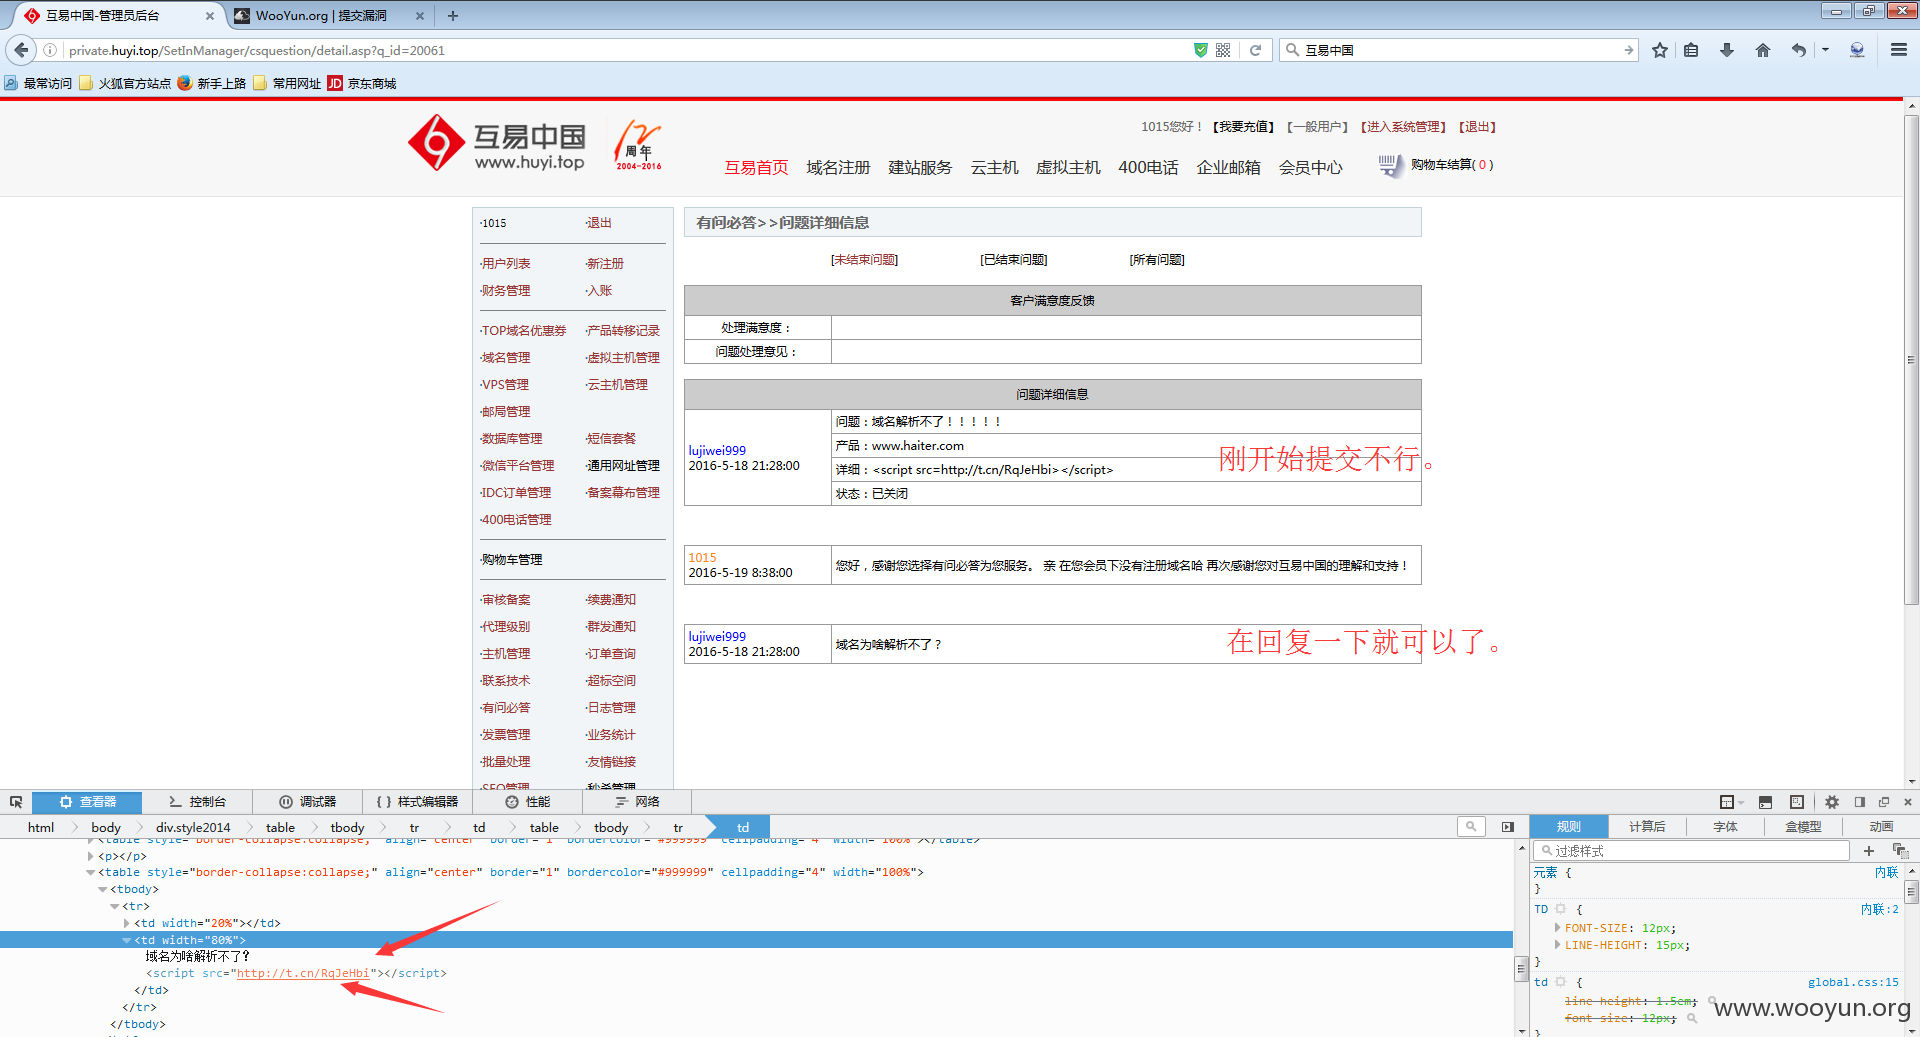Show bookmarks list icon
Viewport: 1920px width, 1037px height.
coord(1691,50)
